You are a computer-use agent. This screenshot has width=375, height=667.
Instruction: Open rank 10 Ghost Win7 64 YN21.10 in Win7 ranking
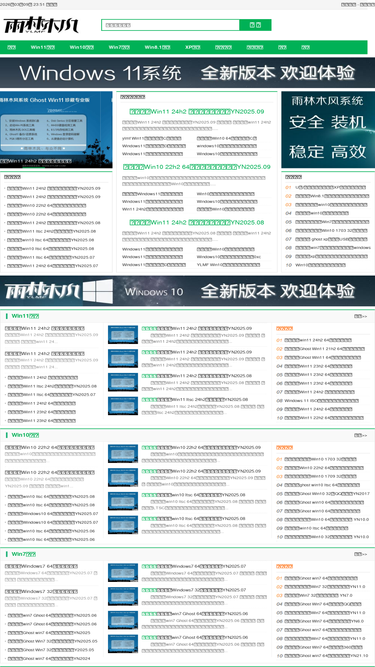point(327,656)
